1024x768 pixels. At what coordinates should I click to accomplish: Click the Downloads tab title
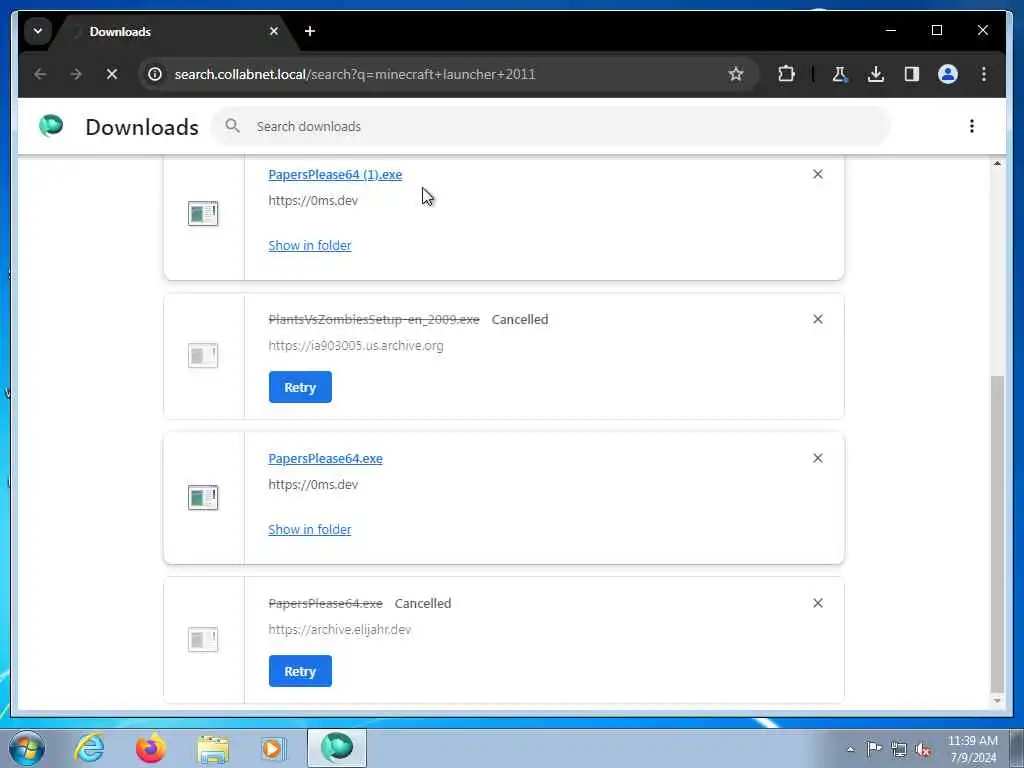pyautogui.click(x=120, y=31)
